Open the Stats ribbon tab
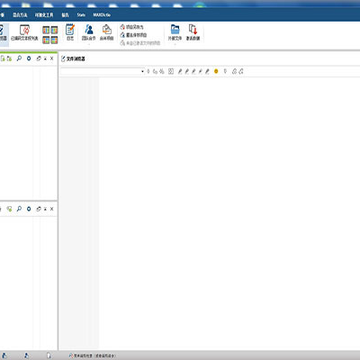 click(x=81, y=15)
